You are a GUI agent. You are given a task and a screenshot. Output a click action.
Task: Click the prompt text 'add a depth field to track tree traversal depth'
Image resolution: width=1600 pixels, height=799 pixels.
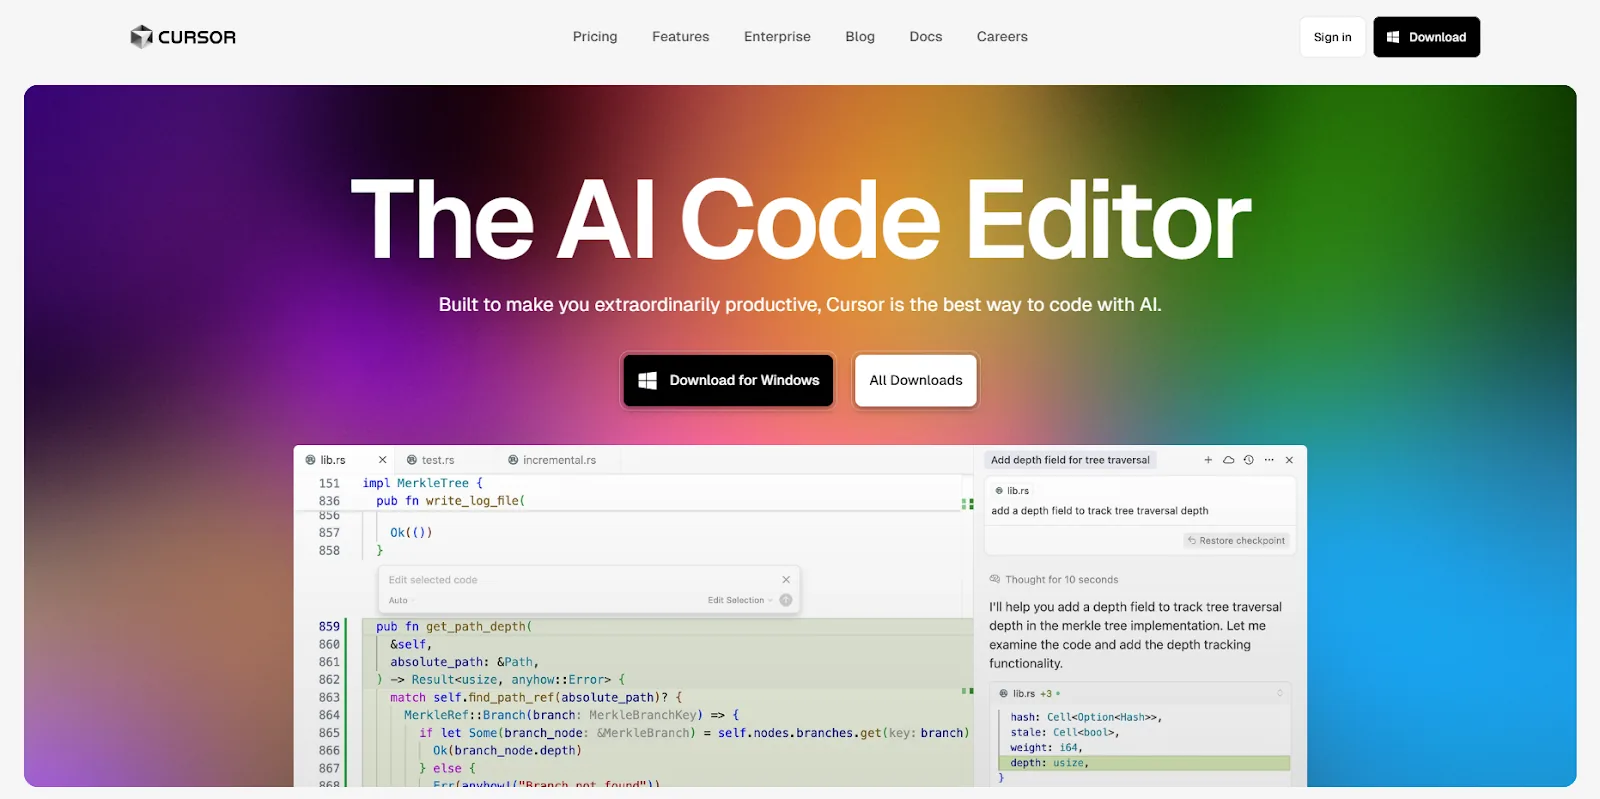(x=1100, y=511)
